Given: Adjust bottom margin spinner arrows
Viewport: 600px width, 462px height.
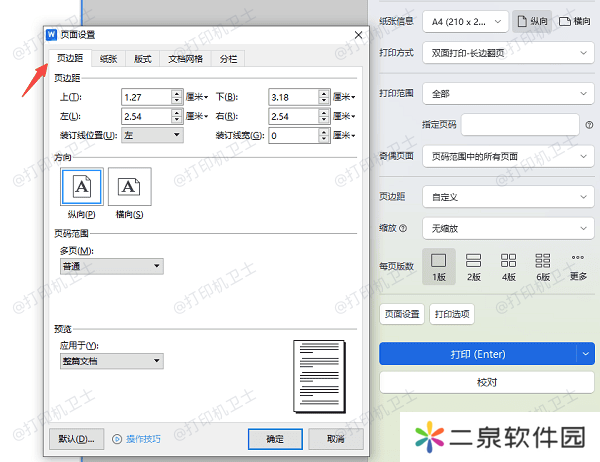Looking at the screenshot, I should pos(324,97).
